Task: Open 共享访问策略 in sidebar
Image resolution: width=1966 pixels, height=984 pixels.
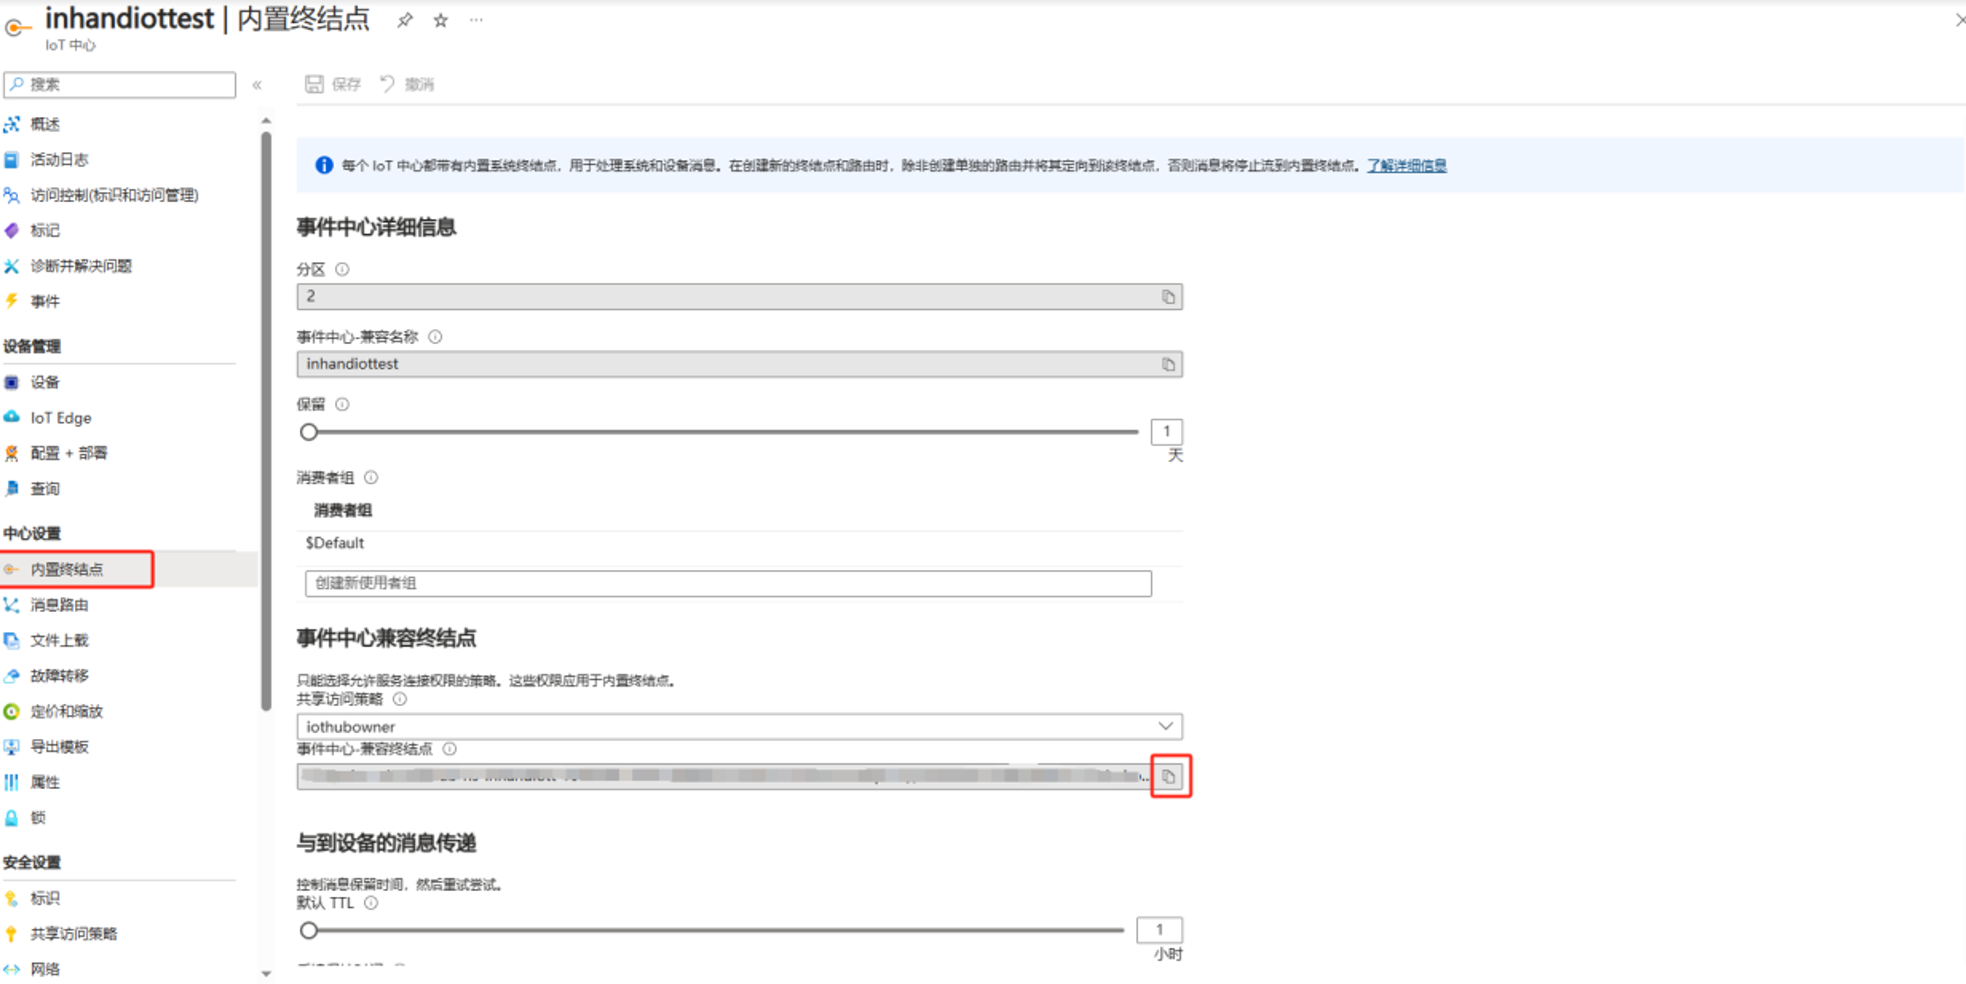Action: [x=73, y=934]
